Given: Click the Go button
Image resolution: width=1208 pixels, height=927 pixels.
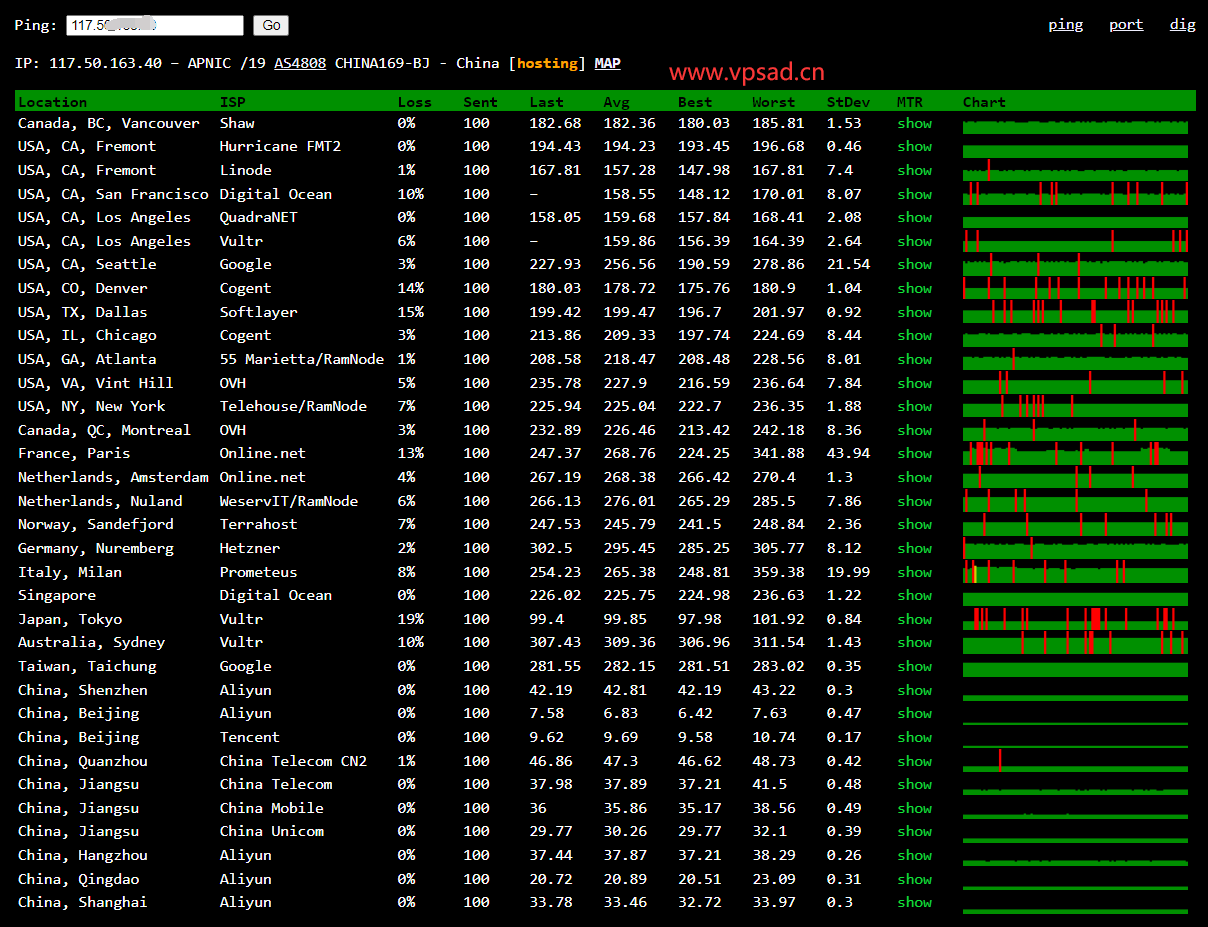Looking at the screenshot, I should point(271,25).
